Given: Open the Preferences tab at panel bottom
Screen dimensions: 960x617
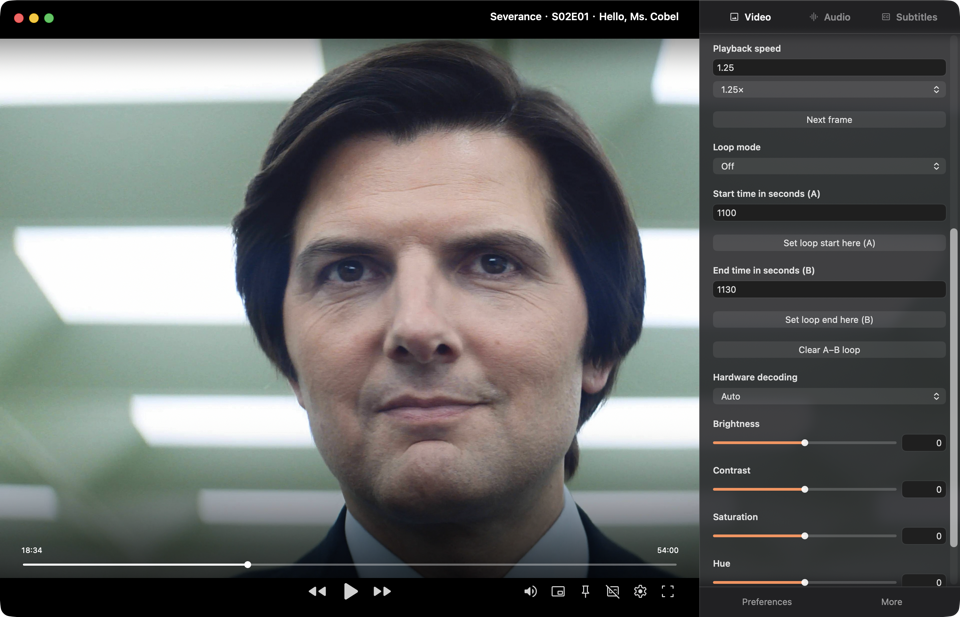Looking at the screenshot, I should [x=767, y=602].
